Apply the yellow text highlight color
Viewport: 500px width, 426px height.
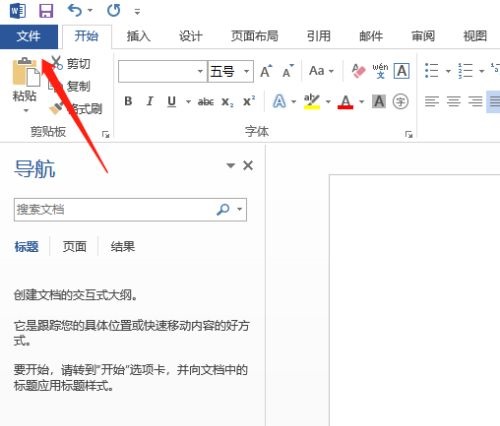(x=312, y=101)
